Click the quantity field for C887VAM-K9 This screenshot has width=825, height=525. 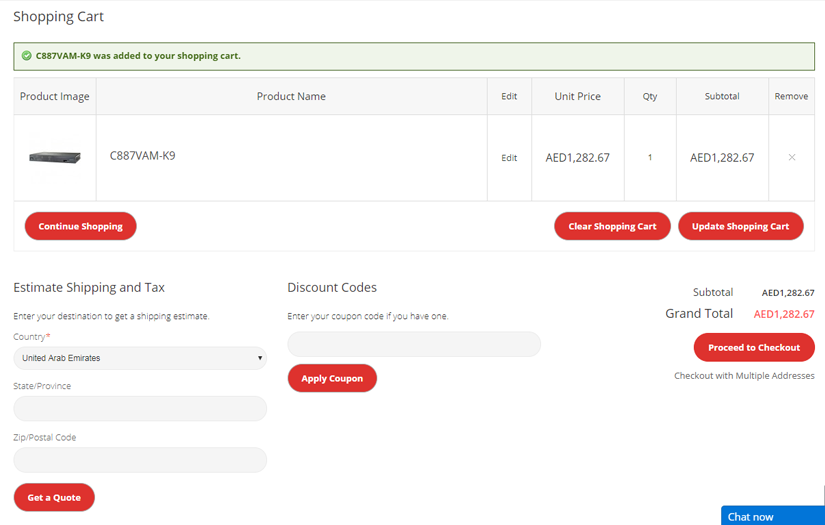(x=650, y=158)
